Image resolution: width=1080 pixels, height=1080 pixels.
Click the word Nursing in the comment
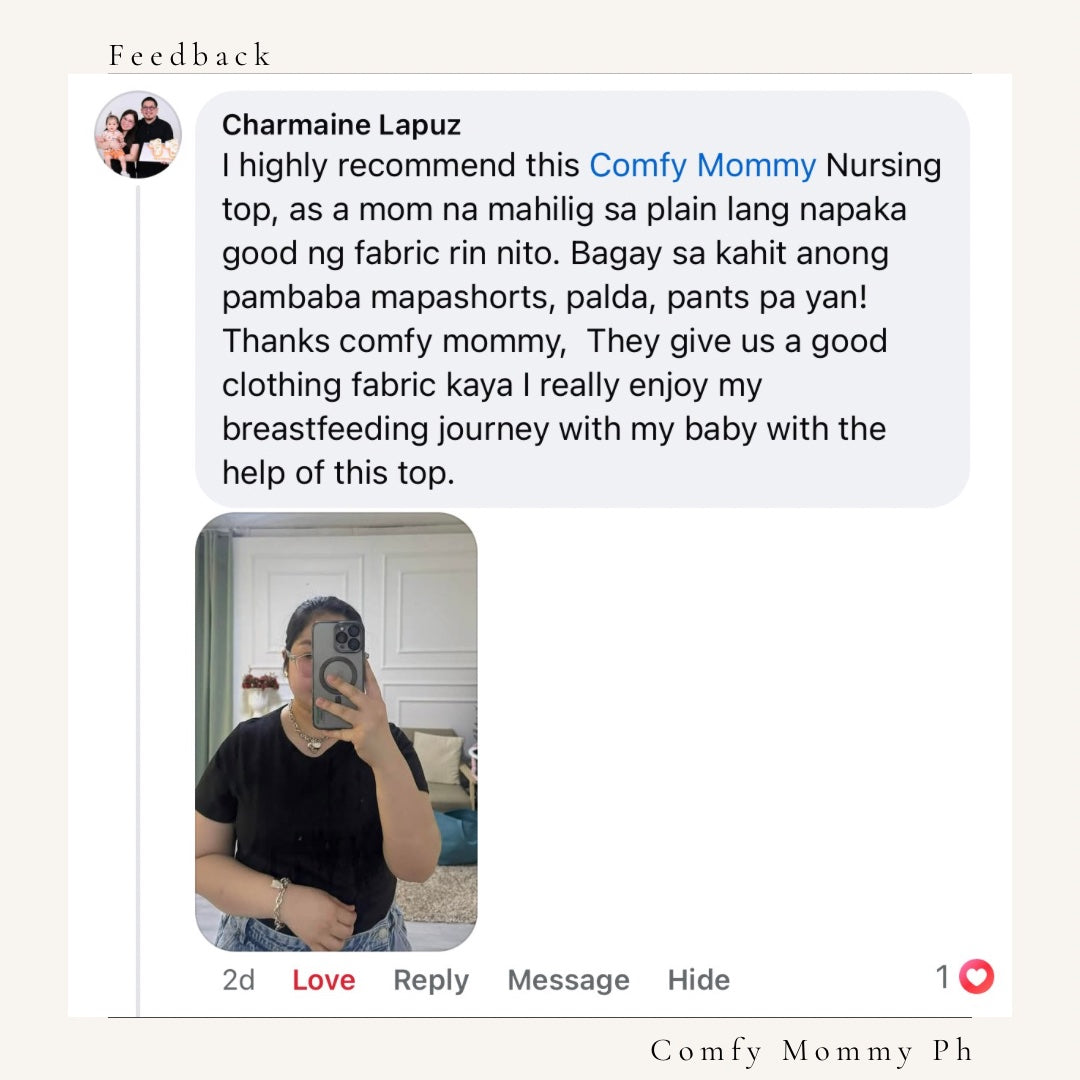883,165
